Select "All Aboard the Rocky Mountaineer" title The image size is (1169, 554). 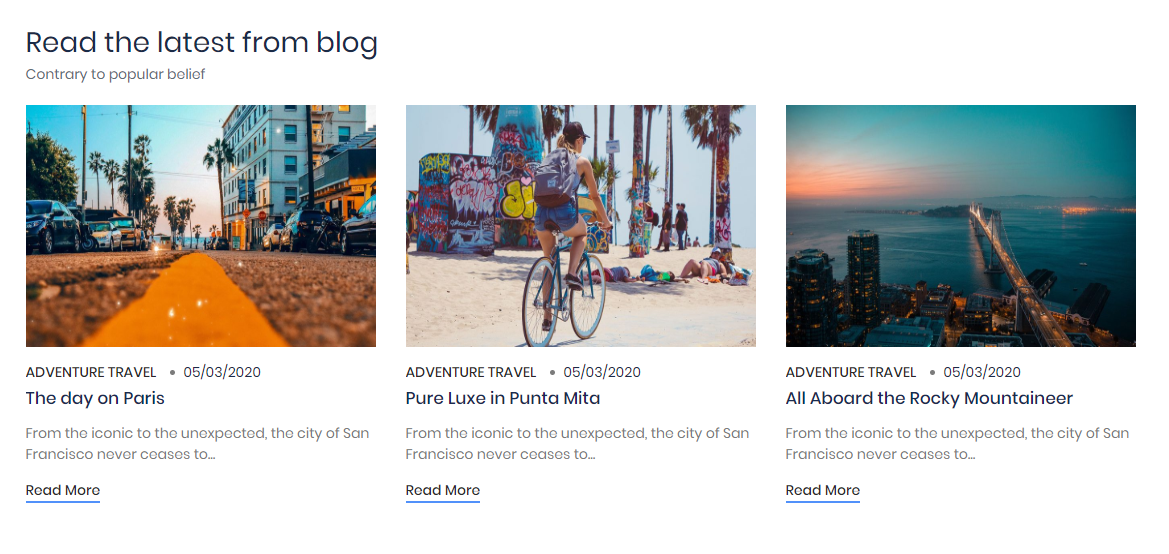(x=929, y=398)
